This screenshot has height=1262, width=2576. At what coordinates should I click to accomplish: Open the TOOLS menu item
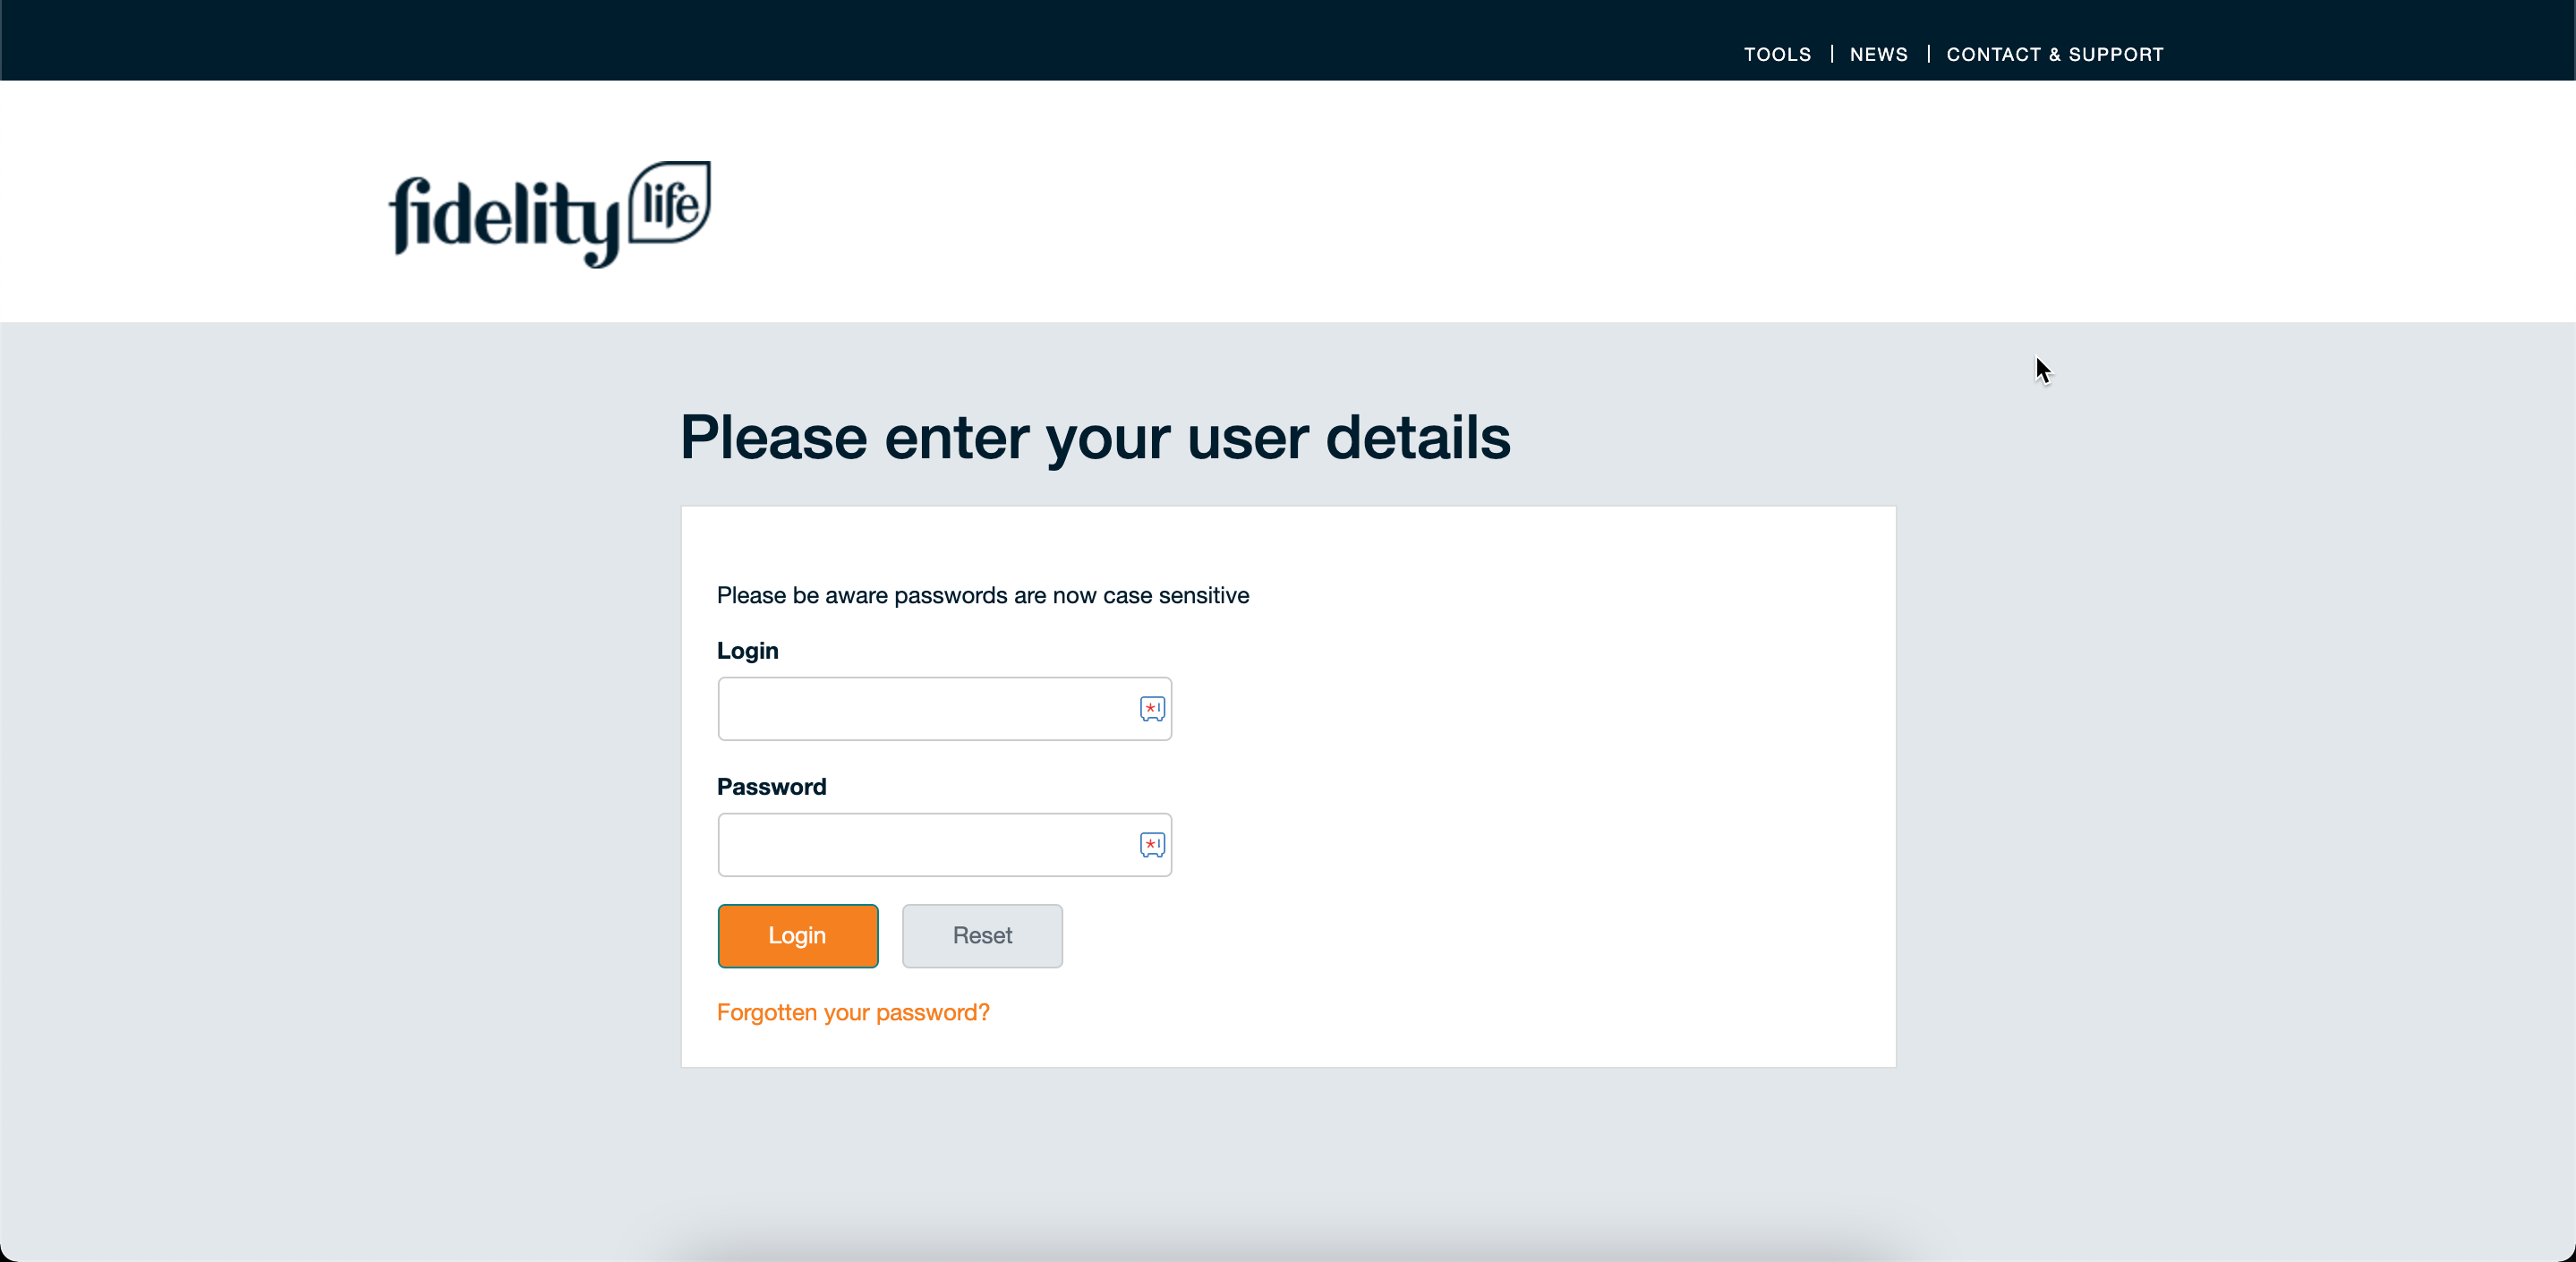pyautogui.click(x=1777, y=54)
